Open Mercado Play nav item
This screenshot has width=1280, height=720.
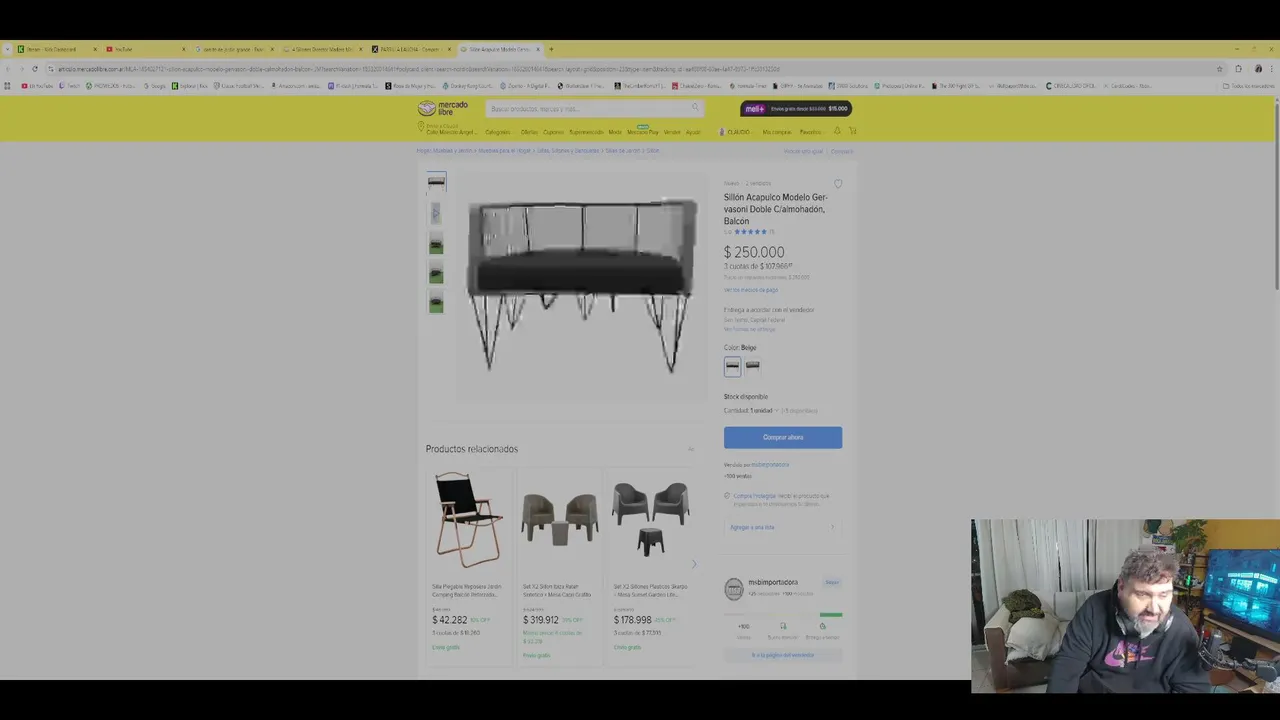click(643, 131)
